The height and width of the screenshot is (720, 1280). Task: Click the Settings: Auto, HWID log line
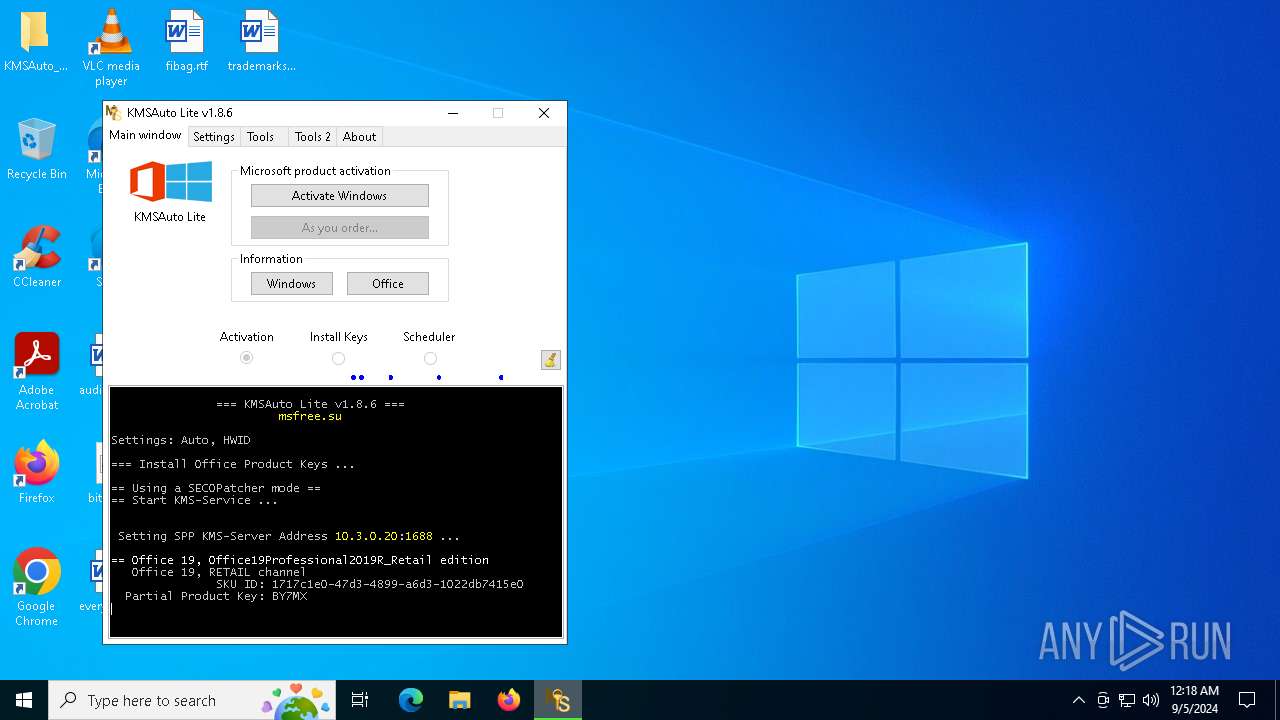pyautogui.click(x=181, y=440)
